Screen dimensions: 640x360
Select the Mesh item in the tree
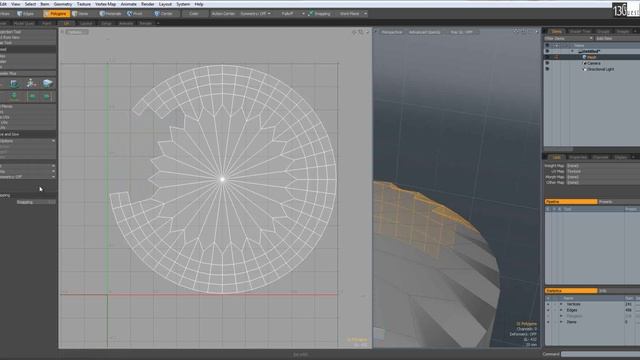point(591,58)
